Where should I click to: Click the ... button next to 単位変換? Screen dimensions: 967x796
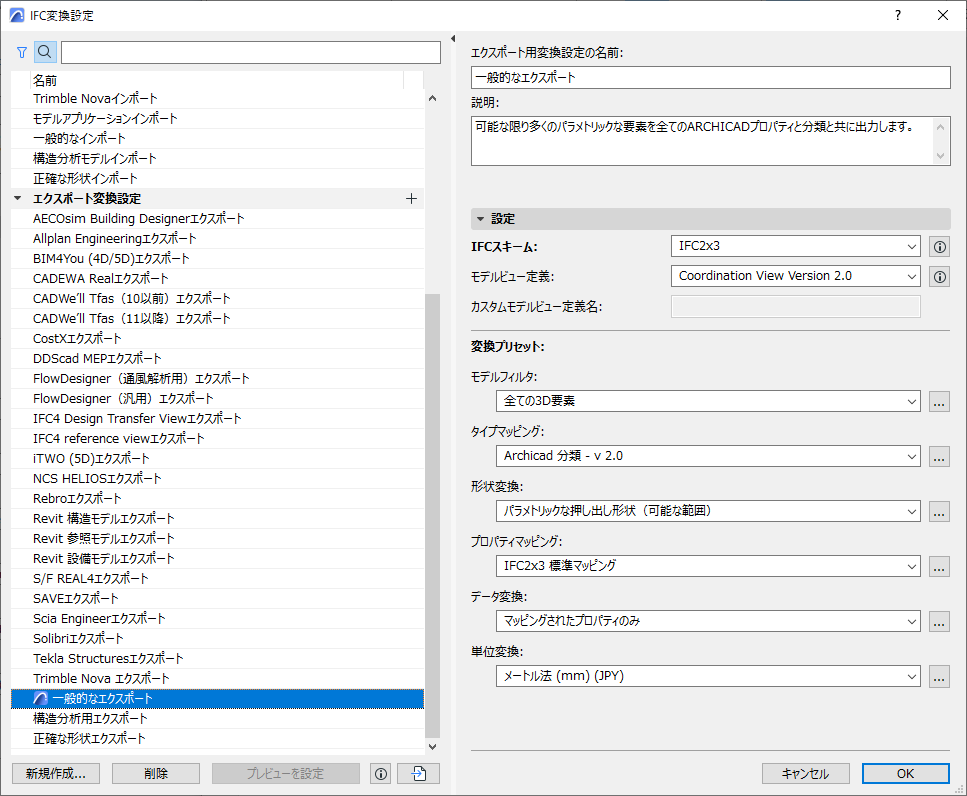point(938,676)
